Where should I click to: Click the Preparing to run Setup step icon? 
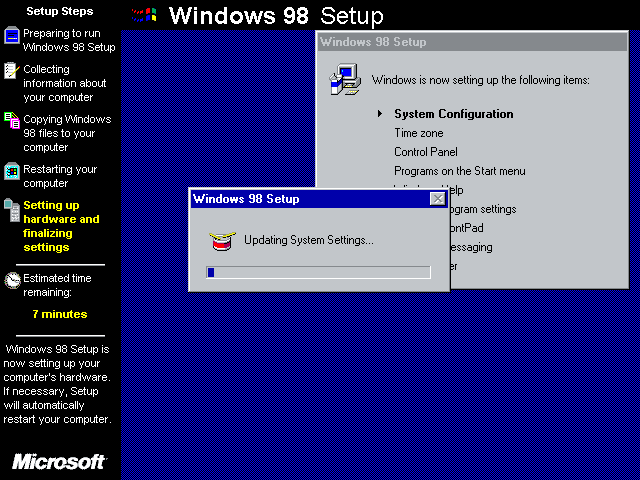coord(12,36)
